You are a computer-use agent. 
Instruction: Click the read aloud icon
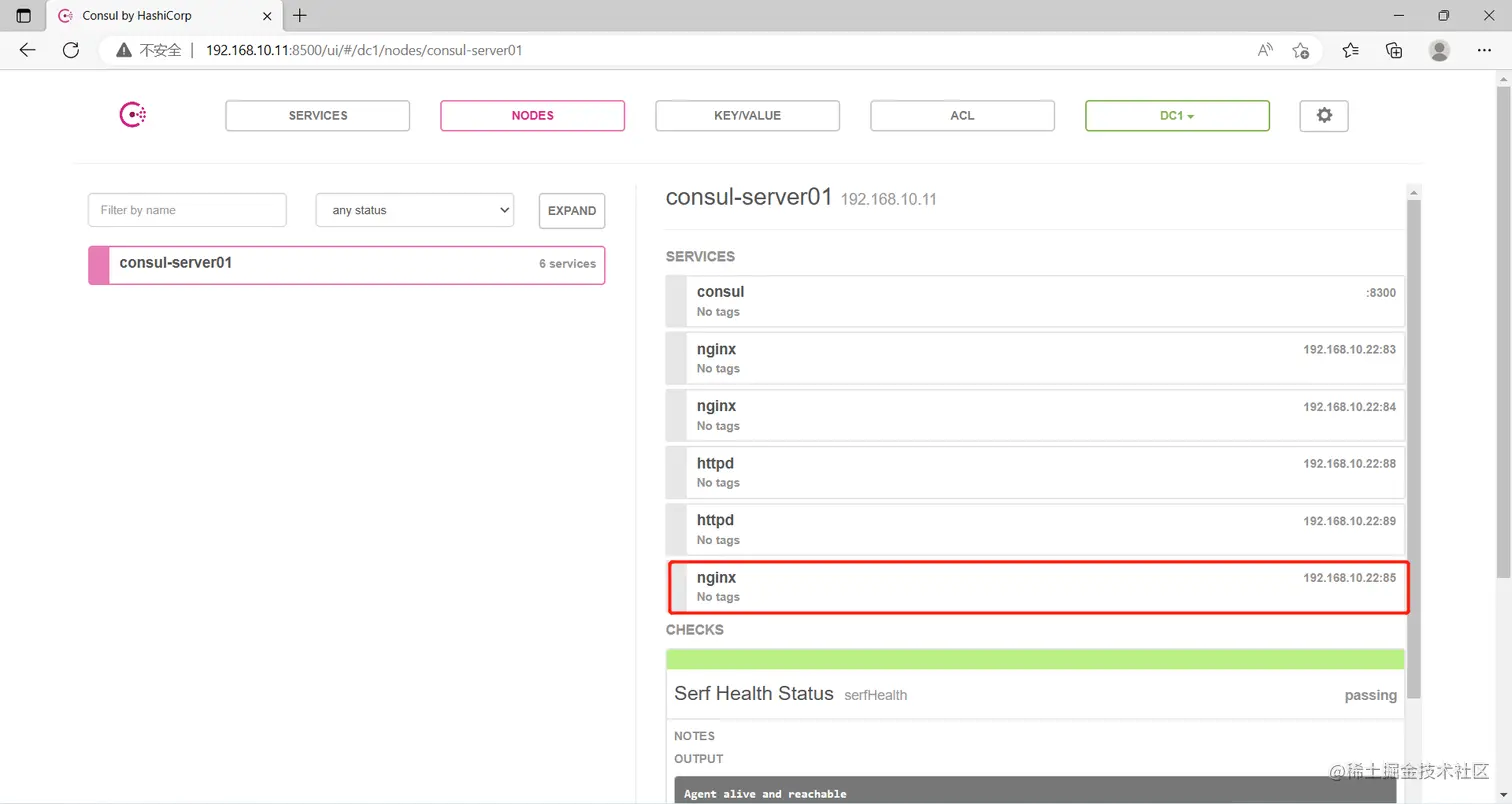point(1265,50)
